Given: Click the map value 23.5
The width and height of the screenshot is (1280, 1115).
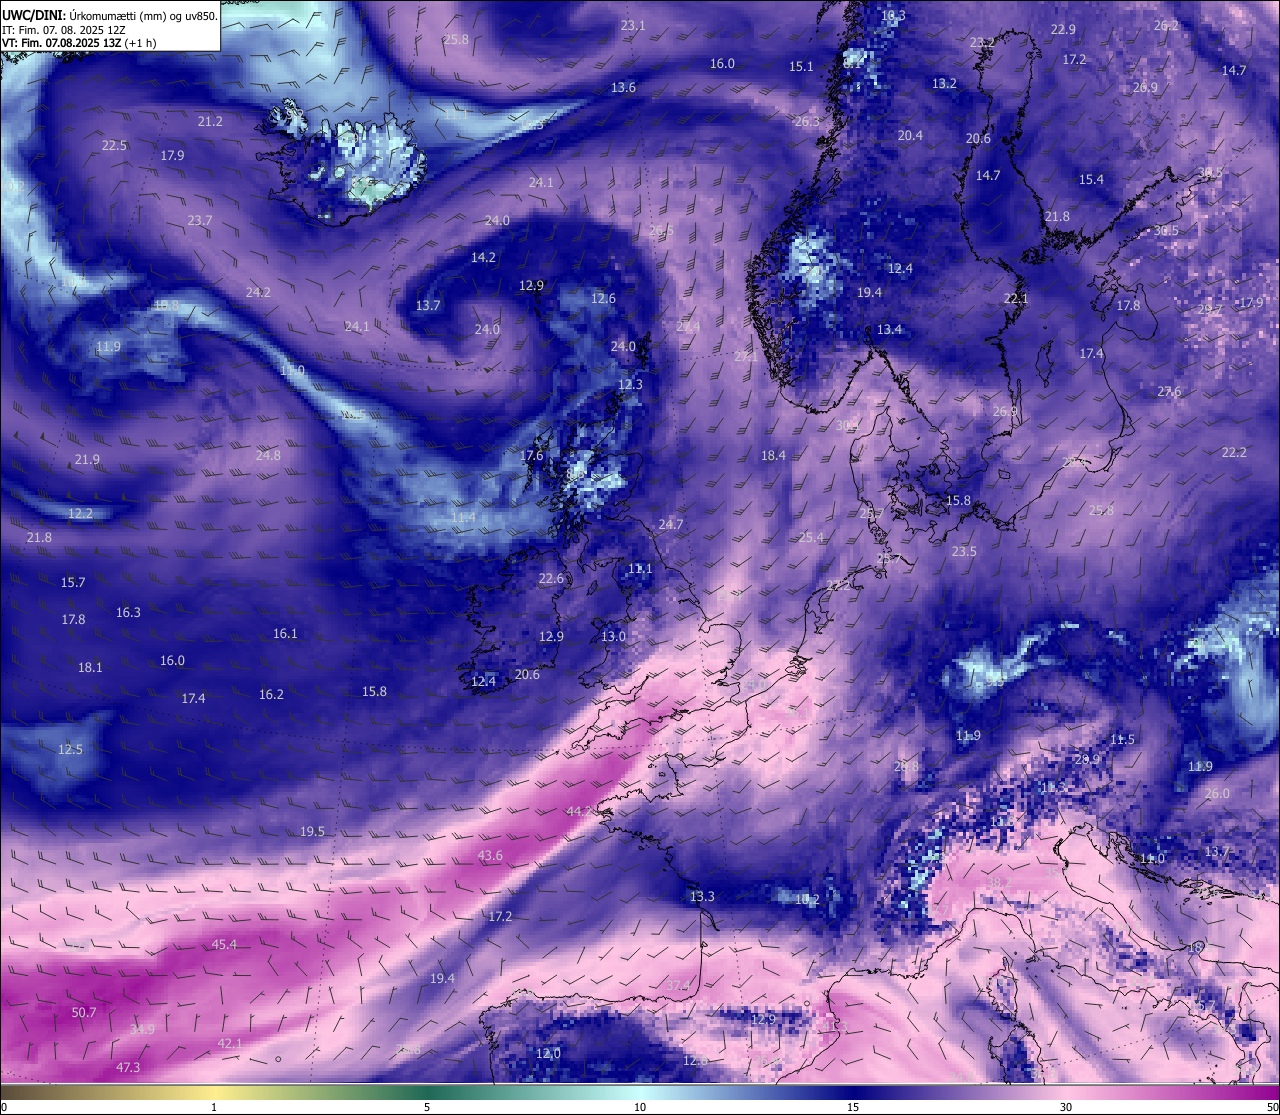Looking at the screenshot, I should [x=964, y=551].
